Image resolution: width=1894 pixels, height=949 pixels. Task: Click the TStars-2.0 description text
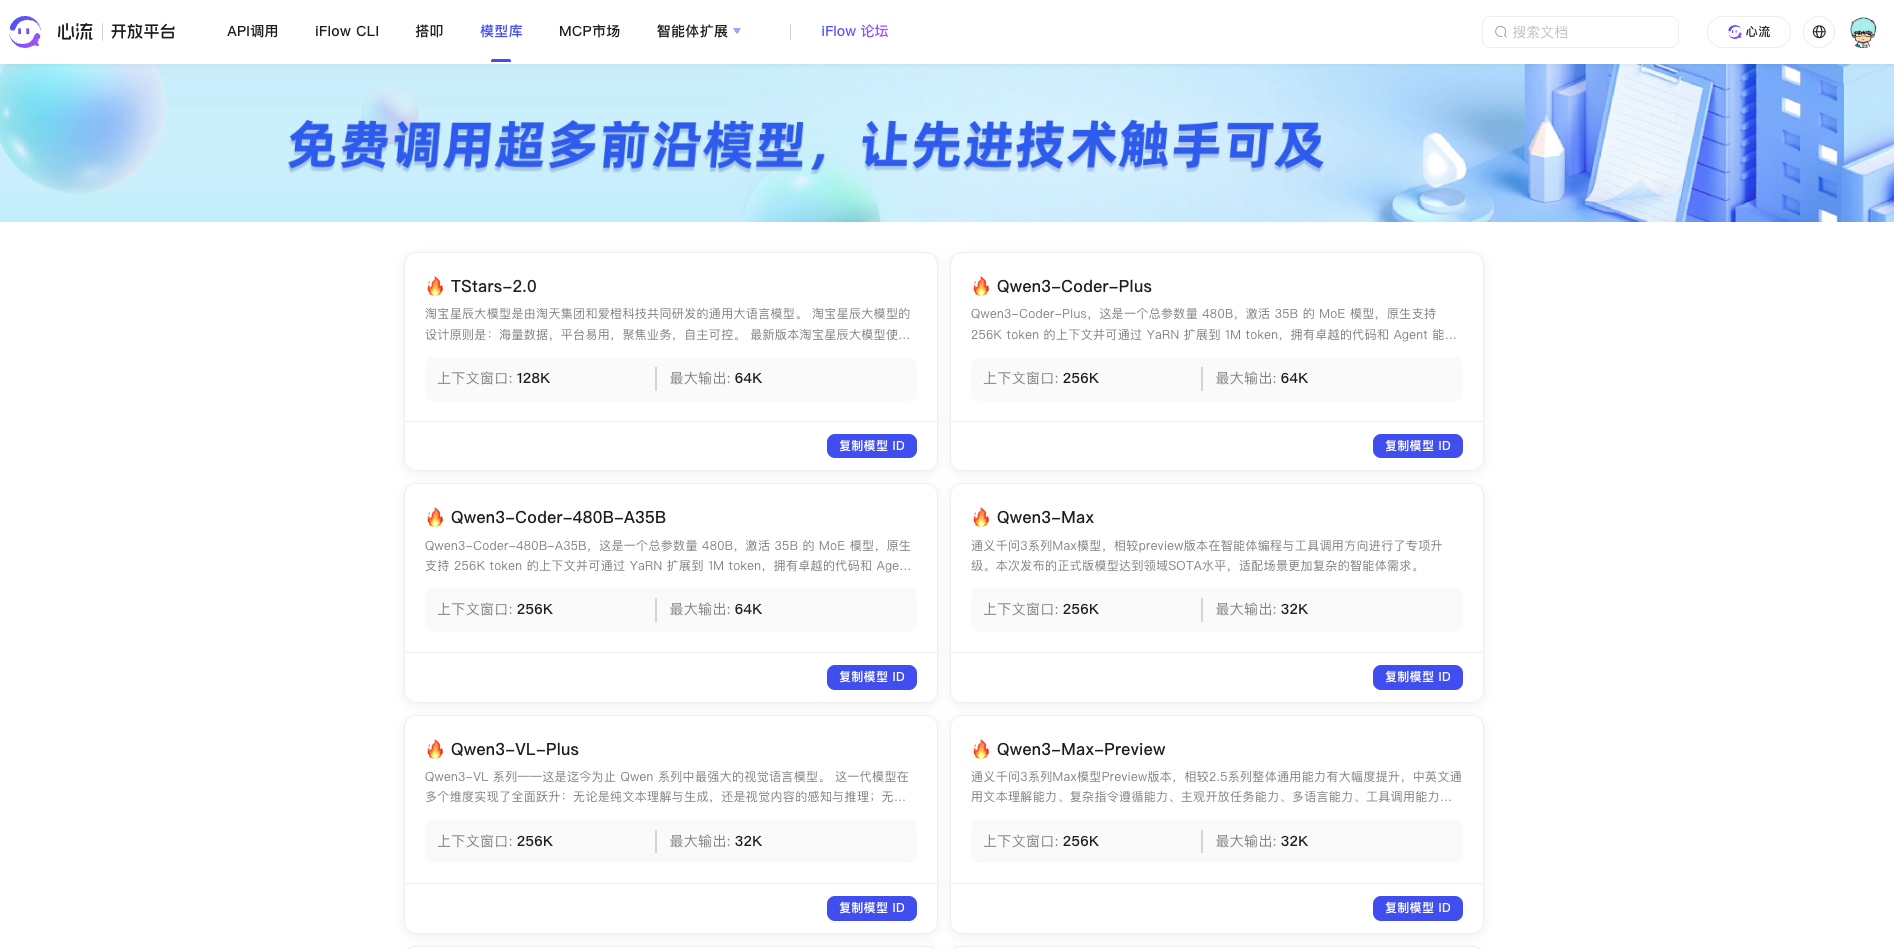(668, 324)
